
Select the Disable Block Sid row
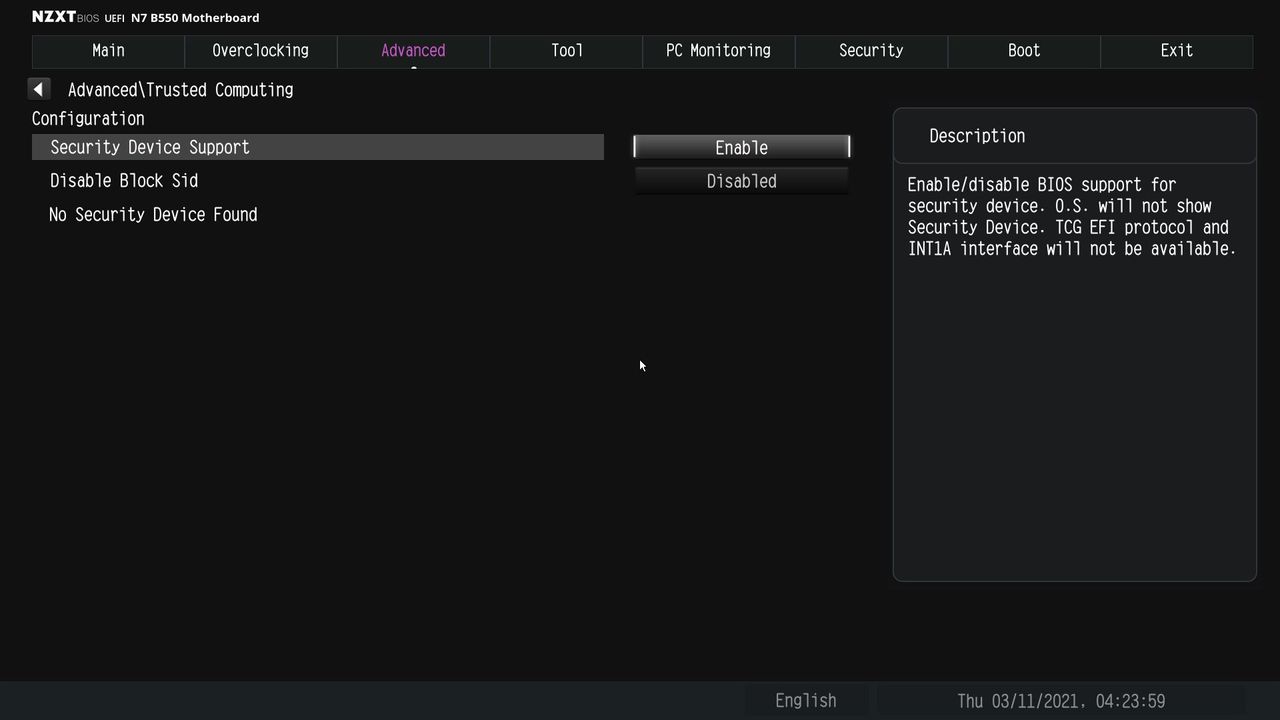[x=318, y=181]
